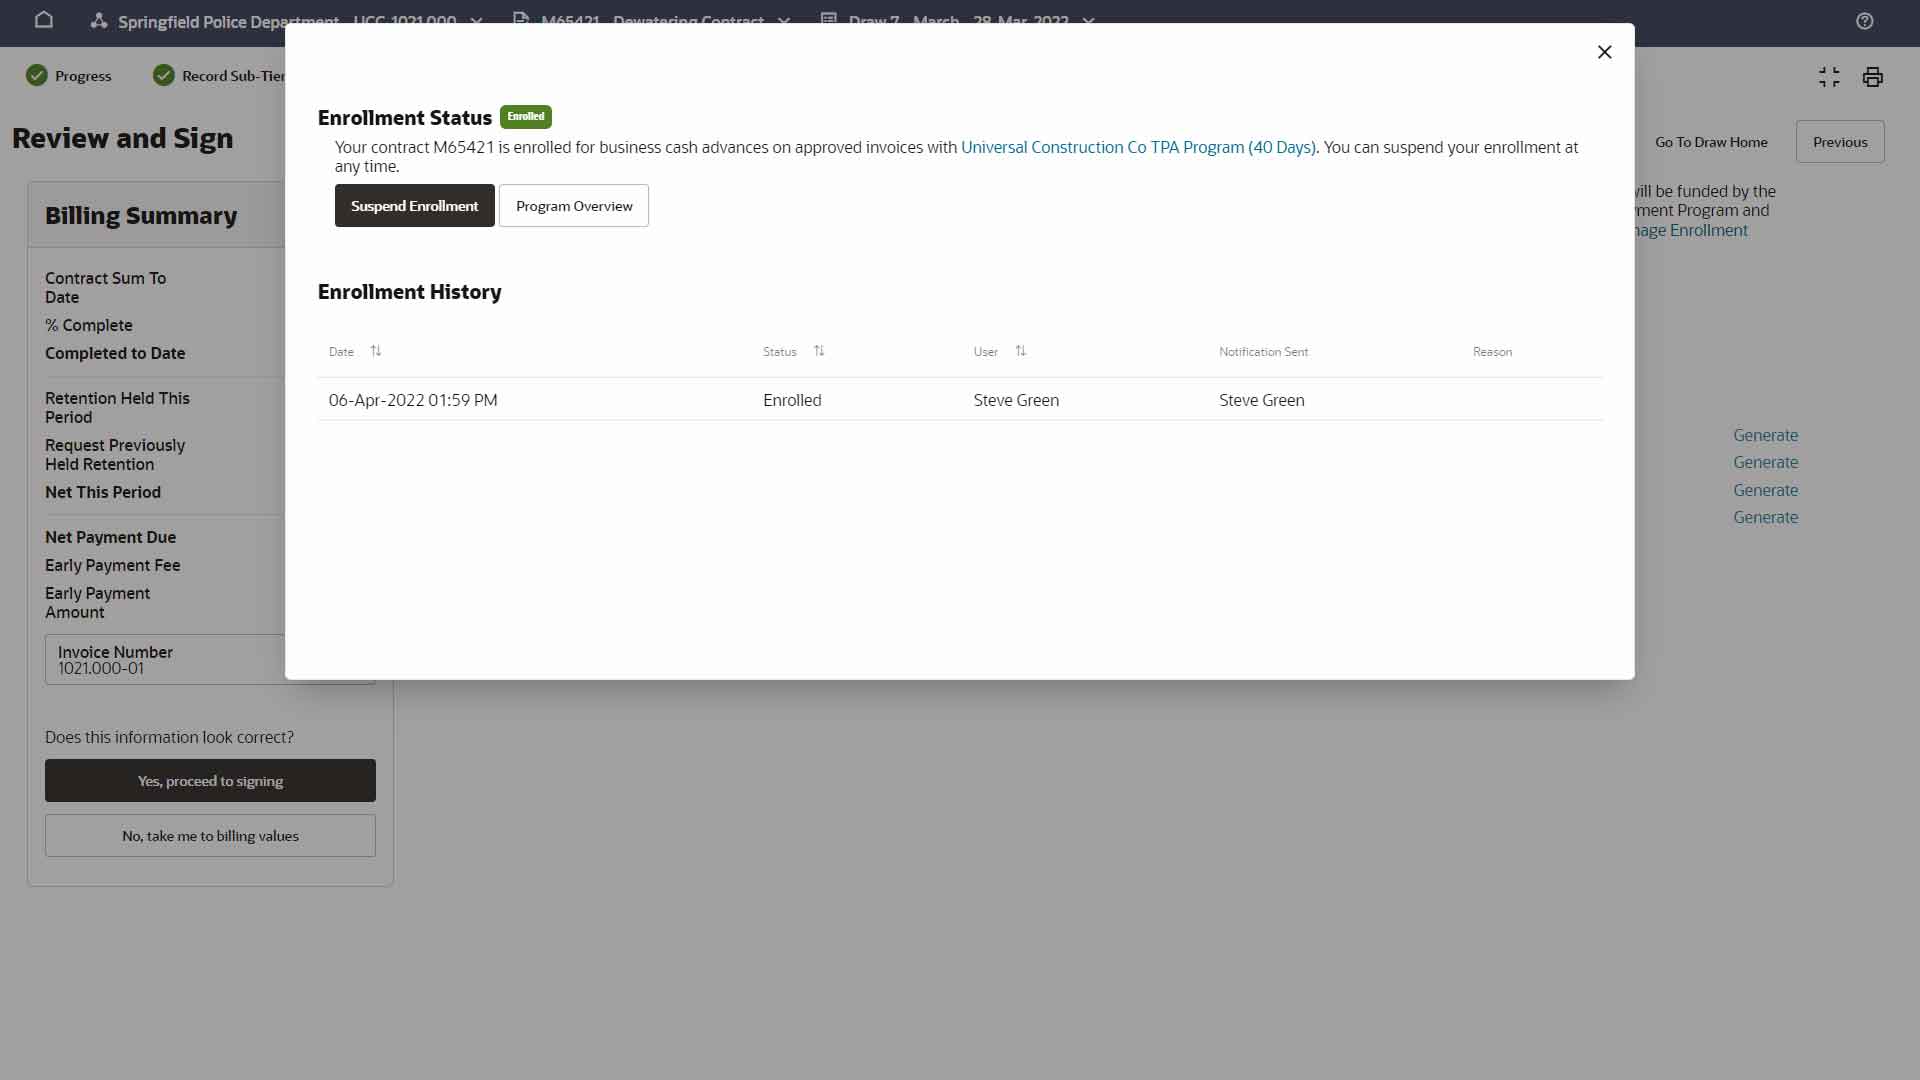The width and height of the screenshot is (1920, 1080).
Task: Click the collapse fullscreen icon
Action: pyautogui.click(x=1828, y=77)
